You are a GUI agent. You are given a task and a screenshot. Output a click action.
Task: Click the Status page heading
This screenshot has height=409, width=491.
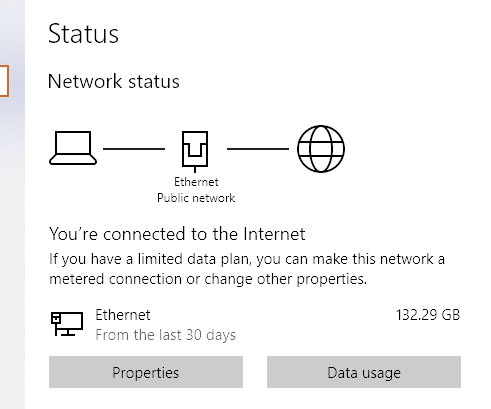click(83, 34)
